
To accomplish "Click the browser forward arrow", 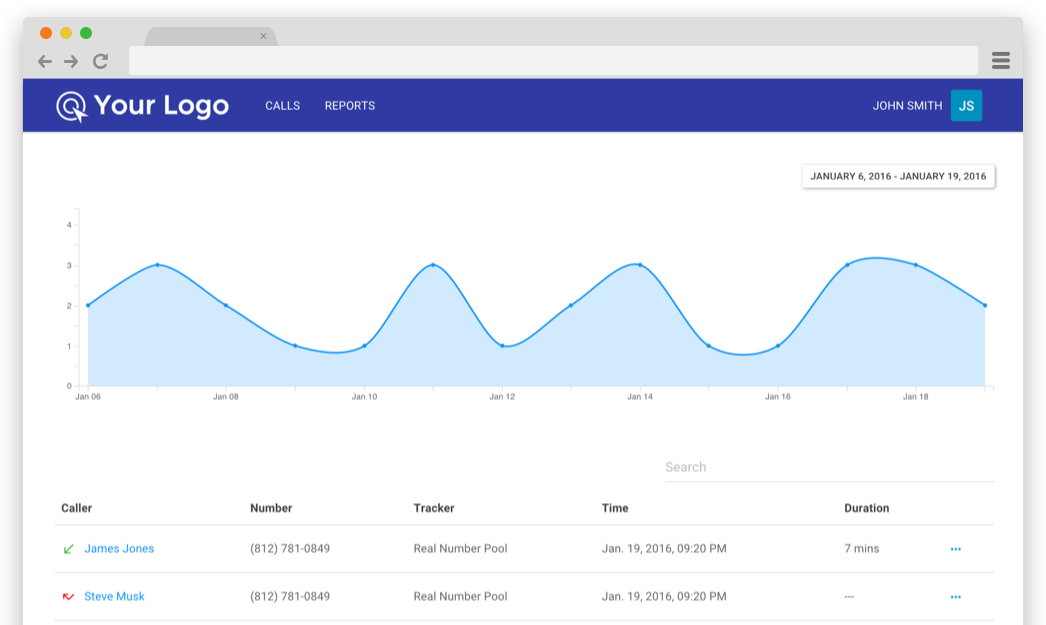I will [x=71, y=61].
